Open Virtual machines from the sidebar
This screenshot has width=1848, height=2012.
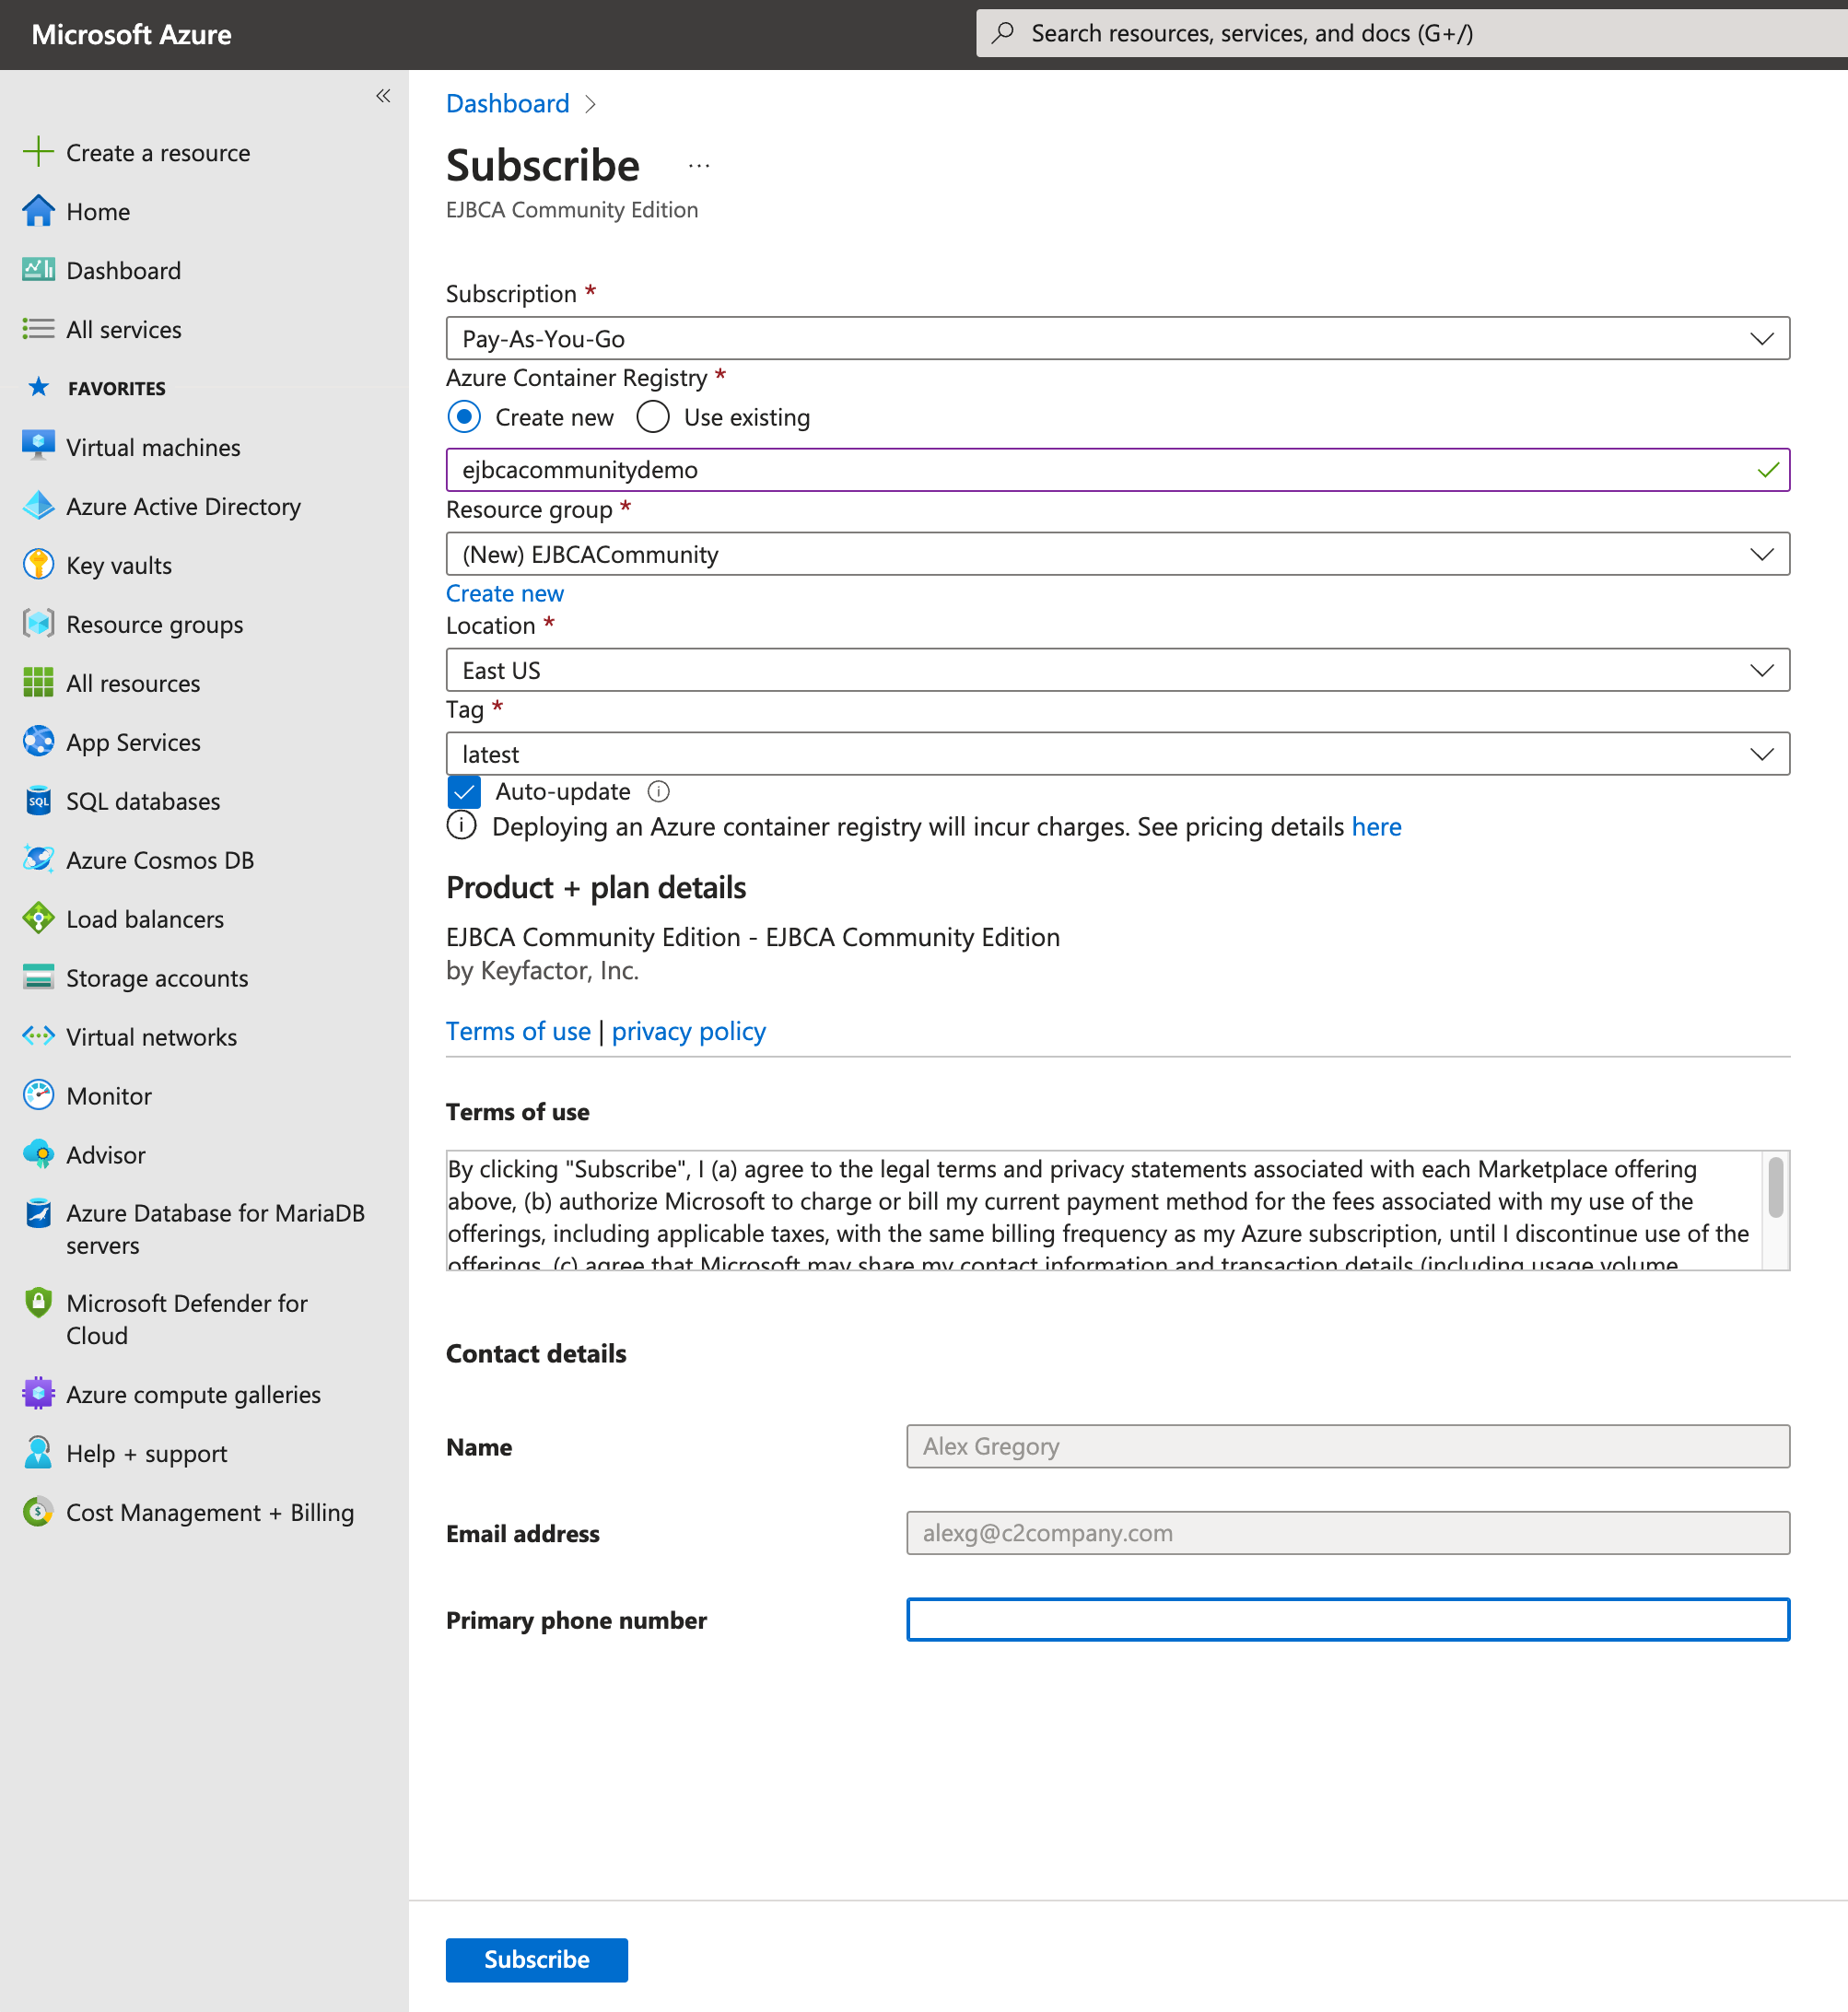152,447
